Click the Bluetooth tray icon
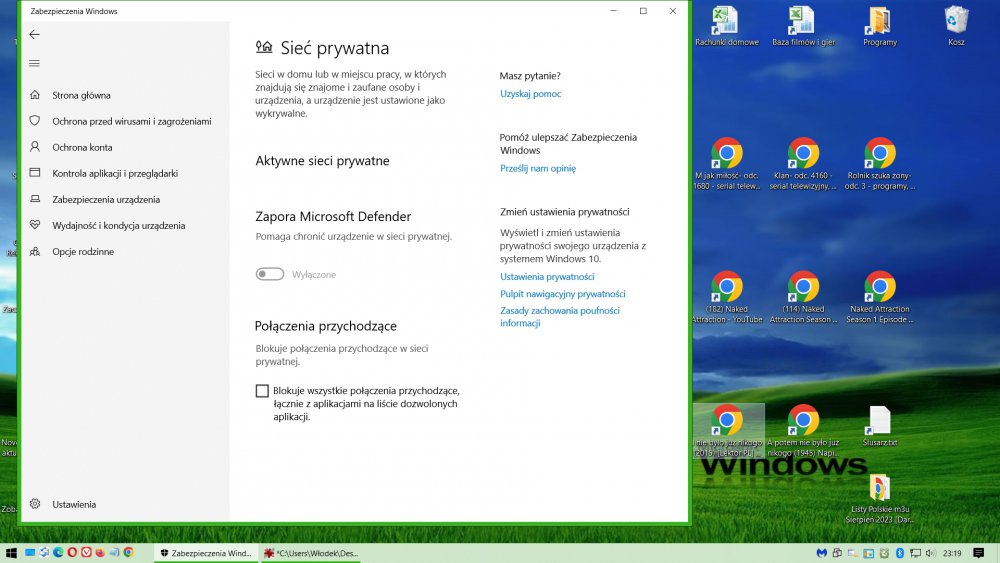The width and height of the screenshot is (1000, 563). point(900,553)
